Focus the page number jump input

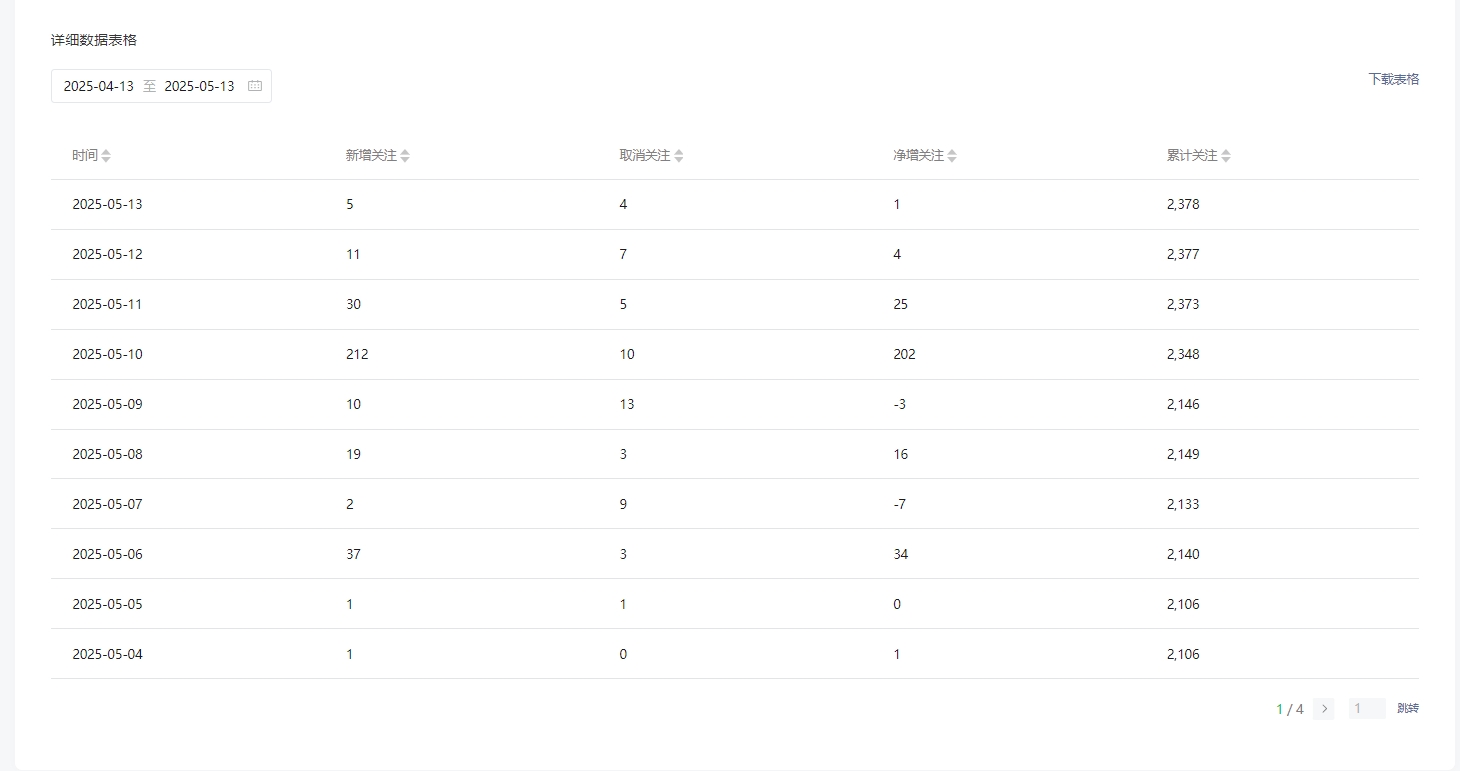[x=1367, y=709]
